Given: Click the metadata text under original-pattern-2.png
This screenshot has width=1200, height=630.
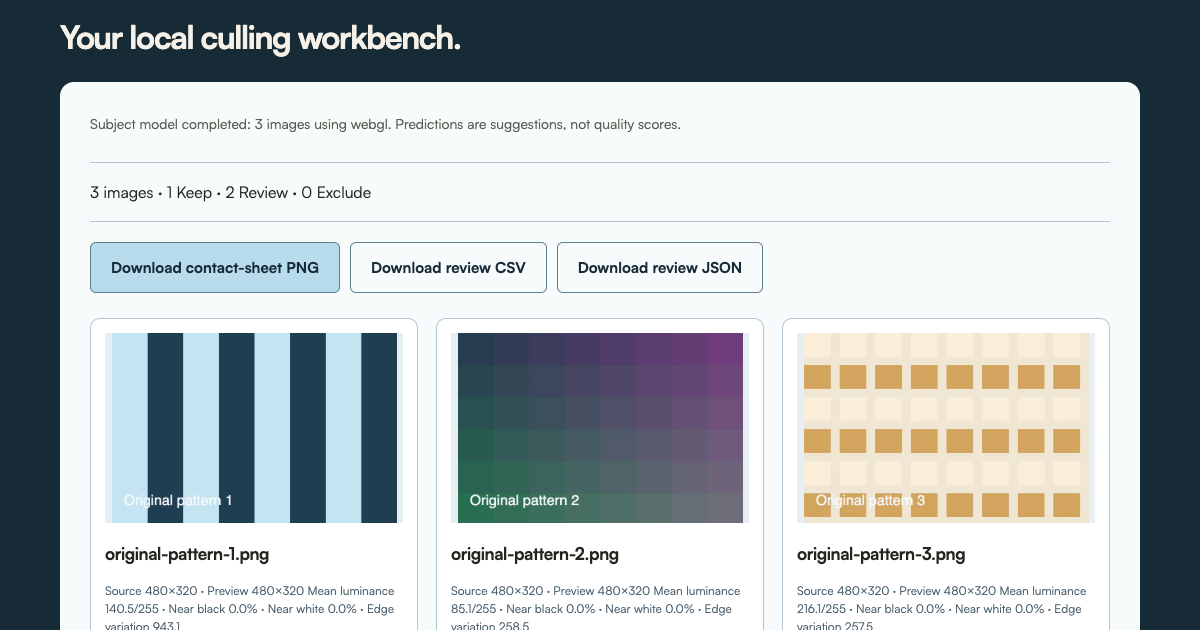Looking at the screenshot, I should (596, 608).
